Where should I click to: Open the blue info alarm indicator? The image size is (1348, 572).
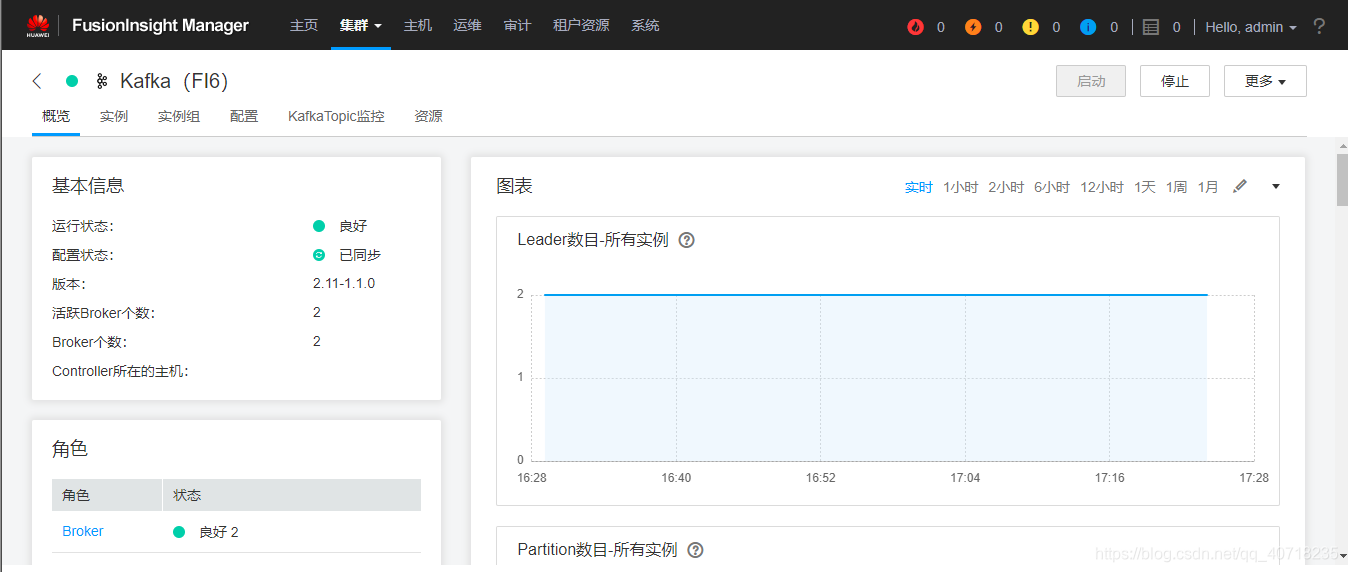[x=1088, y=27]
